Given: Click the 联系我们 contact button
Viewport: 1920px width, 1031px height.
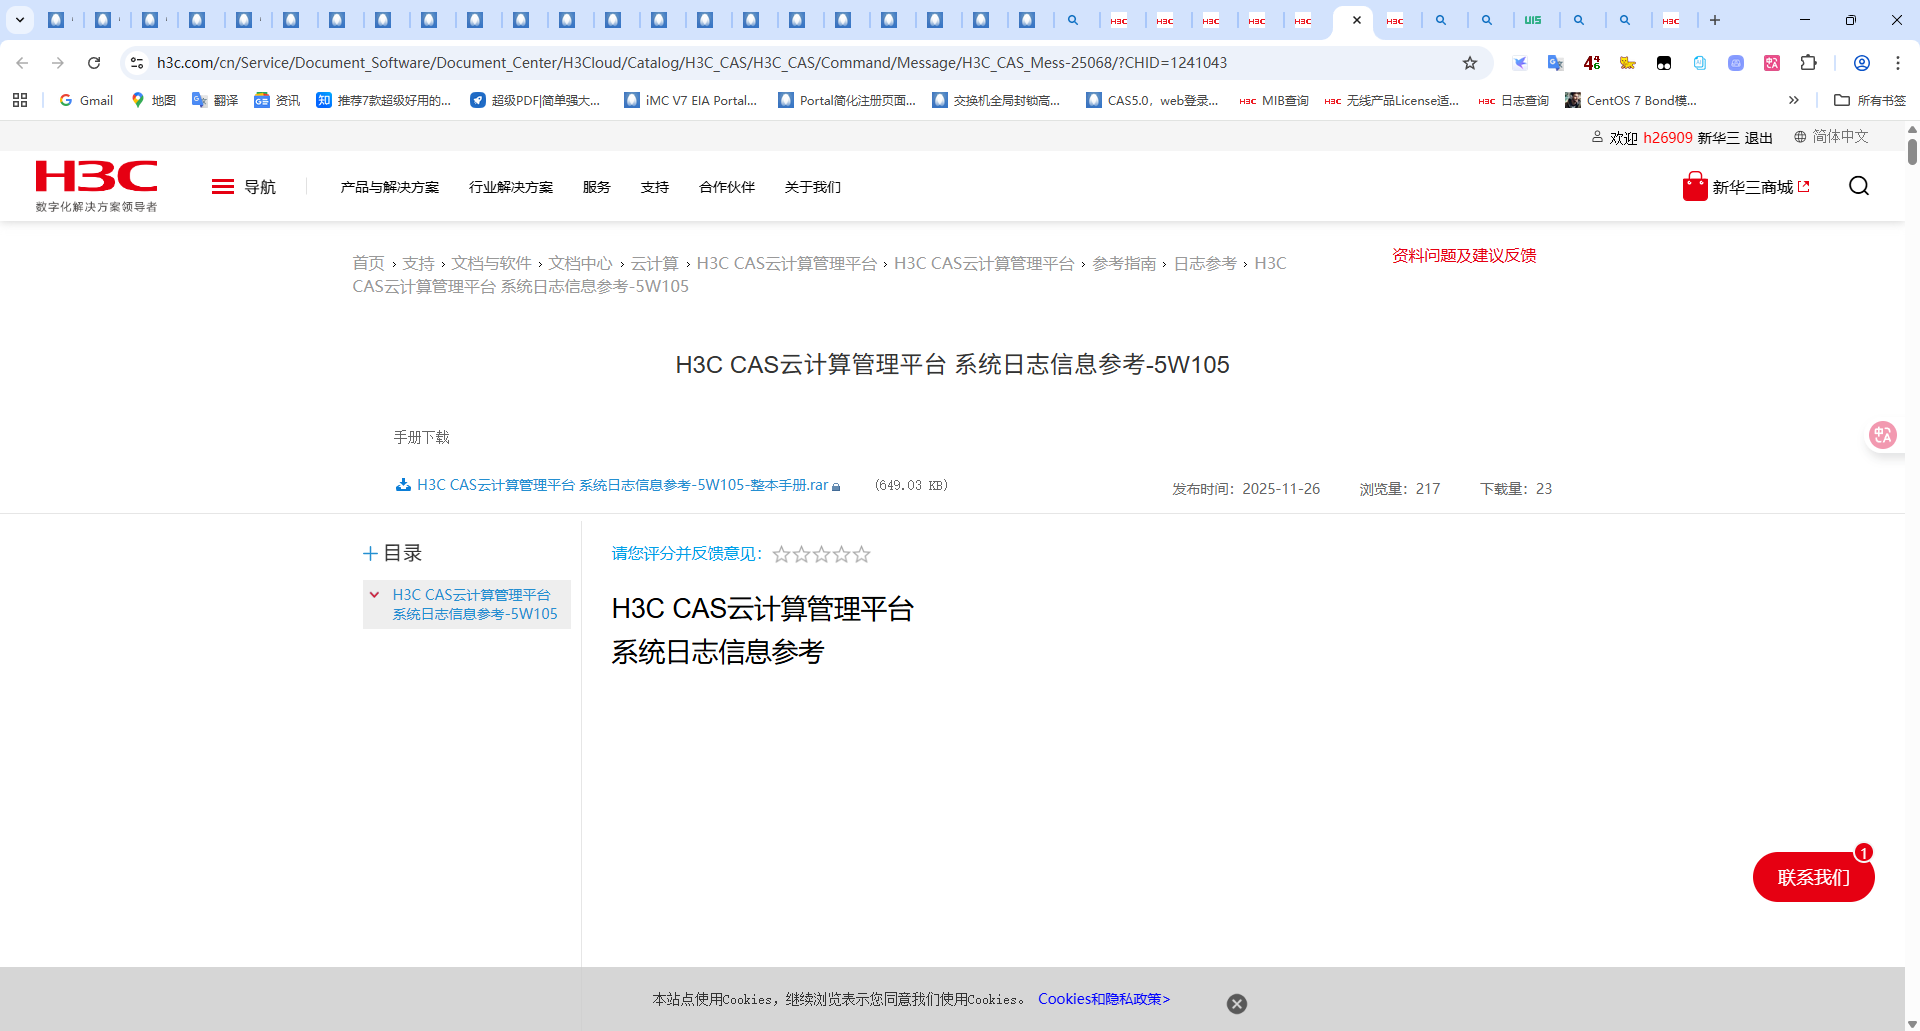Looking at the screenshot, I should pos(1812,877).
